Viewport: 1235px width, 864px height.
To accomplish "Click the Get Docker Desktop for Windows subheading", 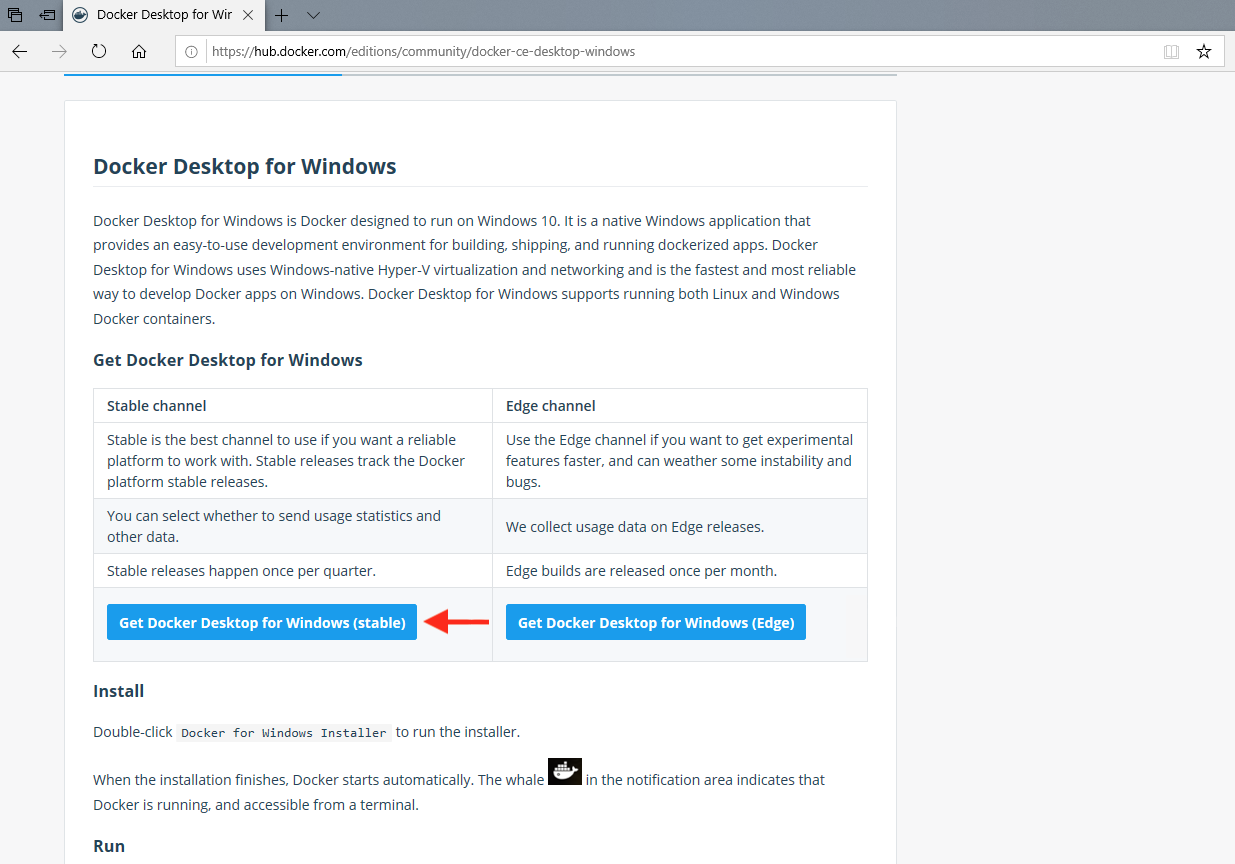I will [x=228, y=359].
